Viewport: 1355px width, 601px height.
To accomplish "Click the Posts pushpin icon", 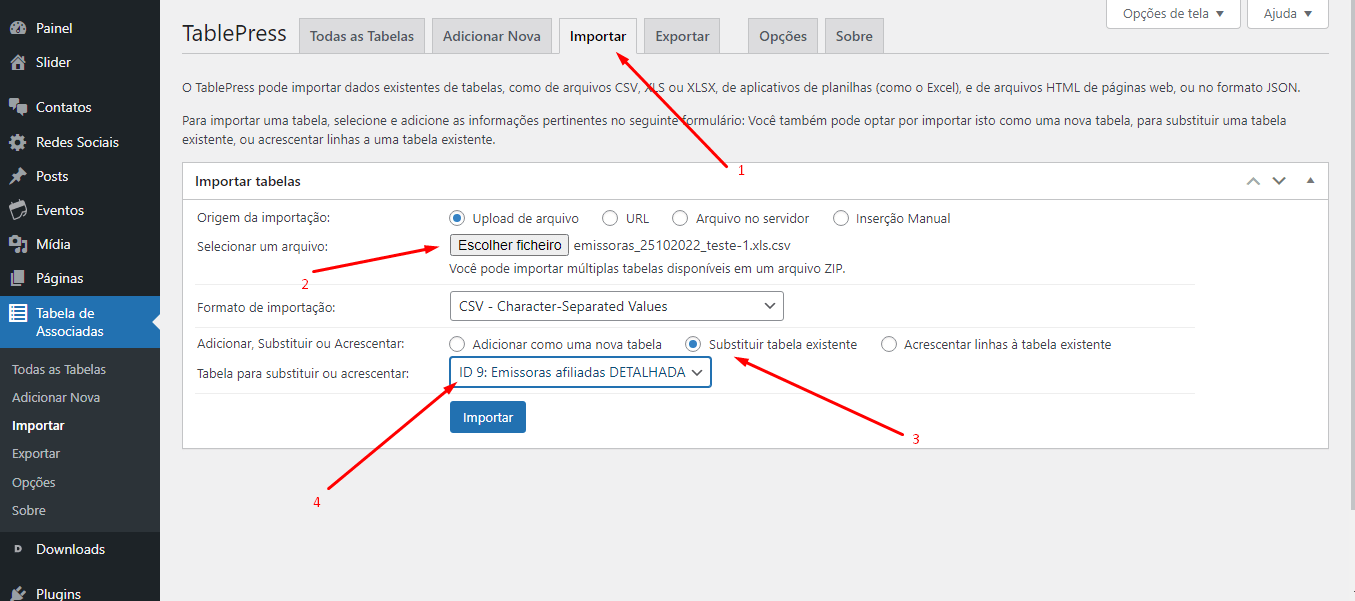I will point(18,176).
